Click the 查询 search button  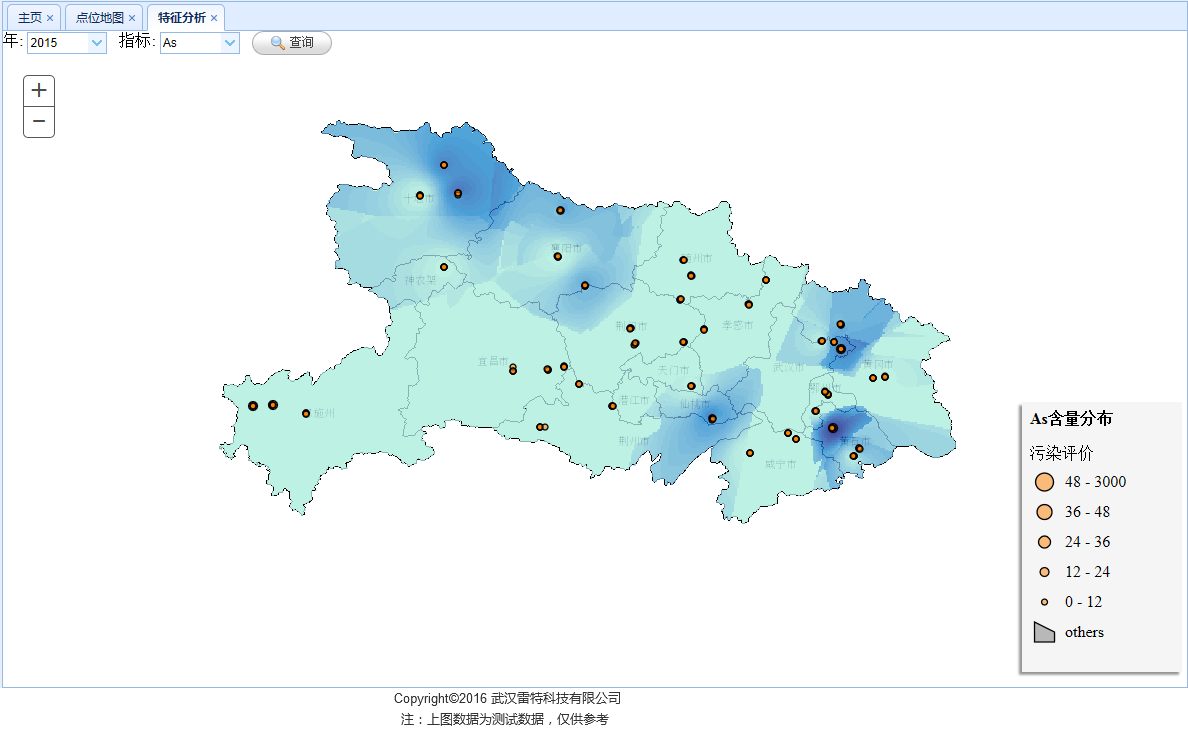point(291,43)
